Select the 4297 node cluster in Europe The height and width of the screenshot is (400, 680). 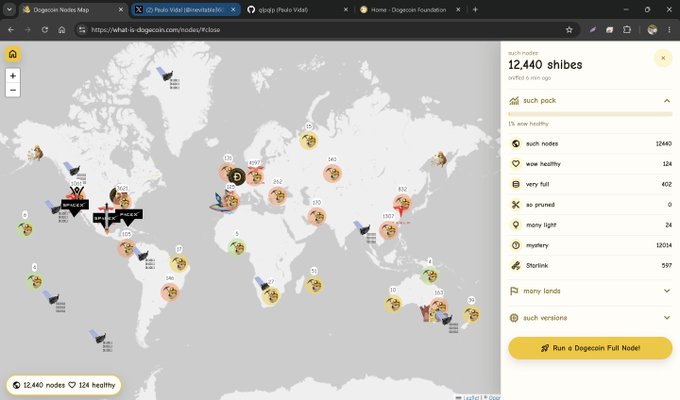[255, 175]
